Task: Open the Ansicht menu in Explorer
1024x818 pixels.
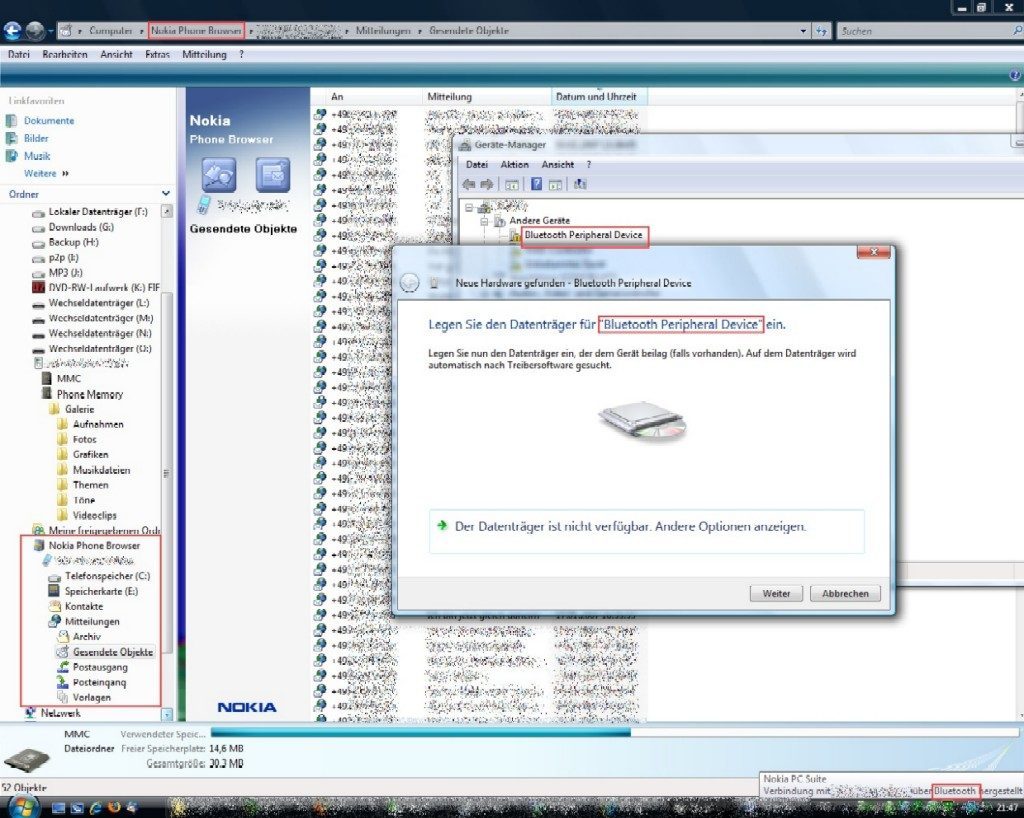Action: (x=116, y=55)
